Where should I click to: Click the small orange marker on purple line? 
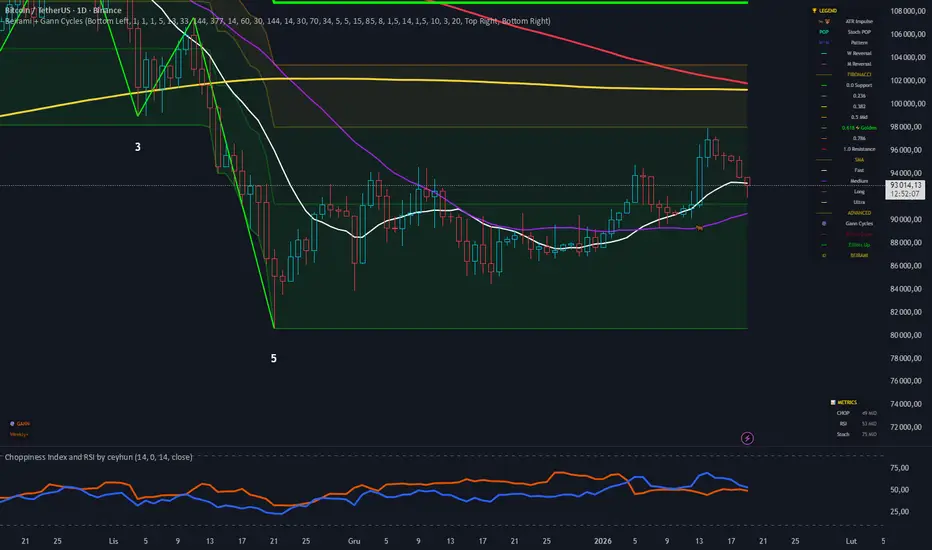click(x=700, y=228)
